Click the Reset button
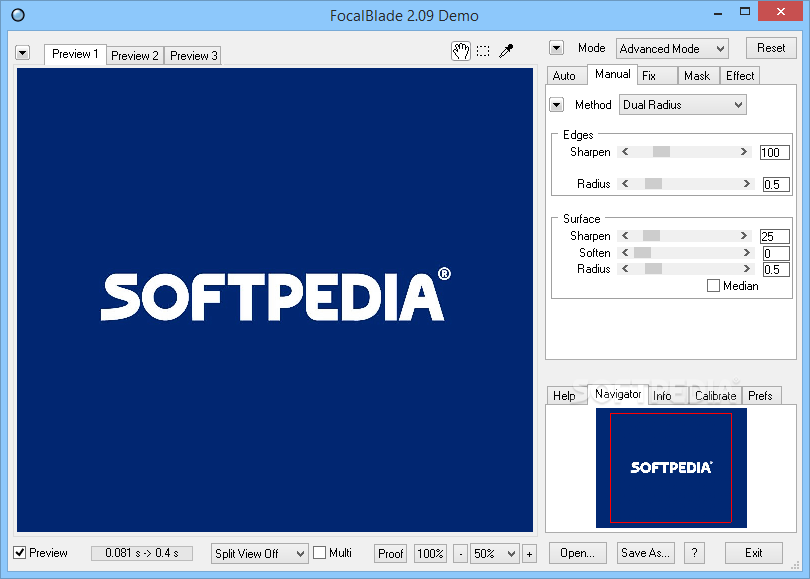 [x=771, y=48]
